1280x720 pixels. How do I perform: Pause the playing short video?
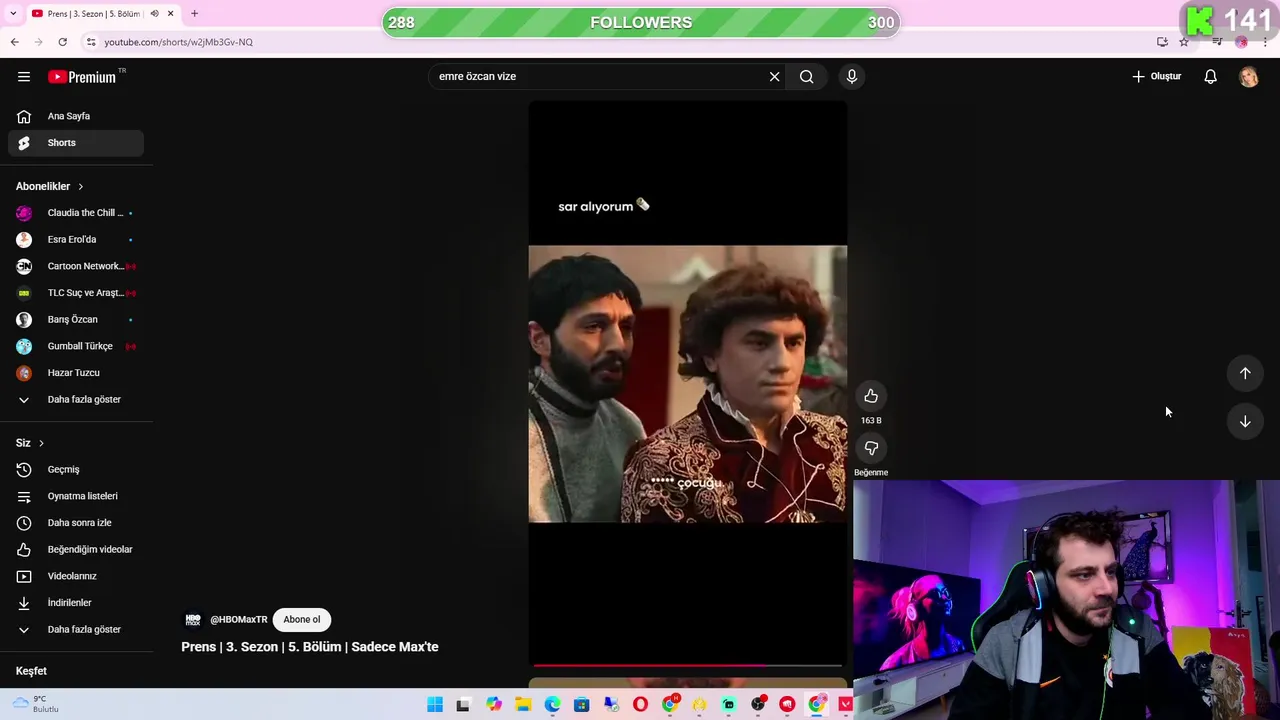(687, 384)
